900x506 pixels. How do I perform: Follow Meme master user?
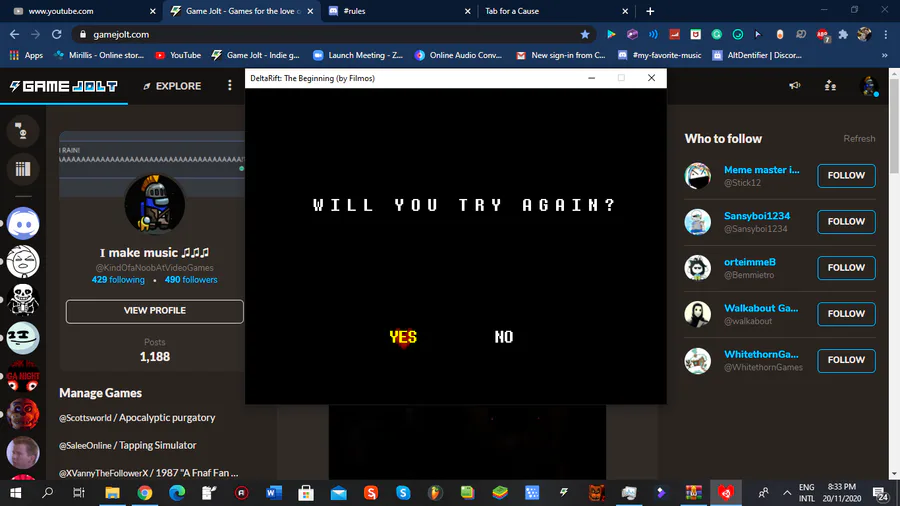click(x=846, y=176)
